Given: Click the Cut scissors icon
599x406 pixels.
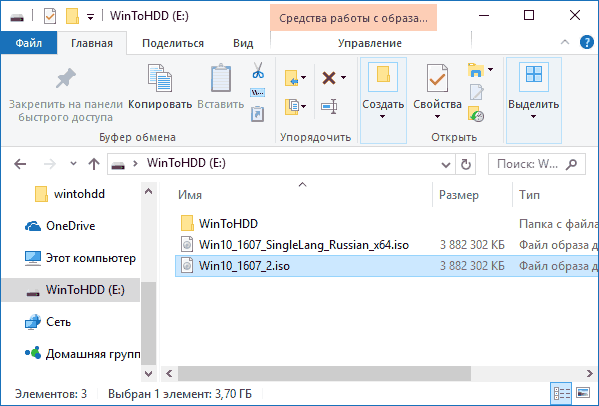Looking at the screenshot, I should point(258,70).
